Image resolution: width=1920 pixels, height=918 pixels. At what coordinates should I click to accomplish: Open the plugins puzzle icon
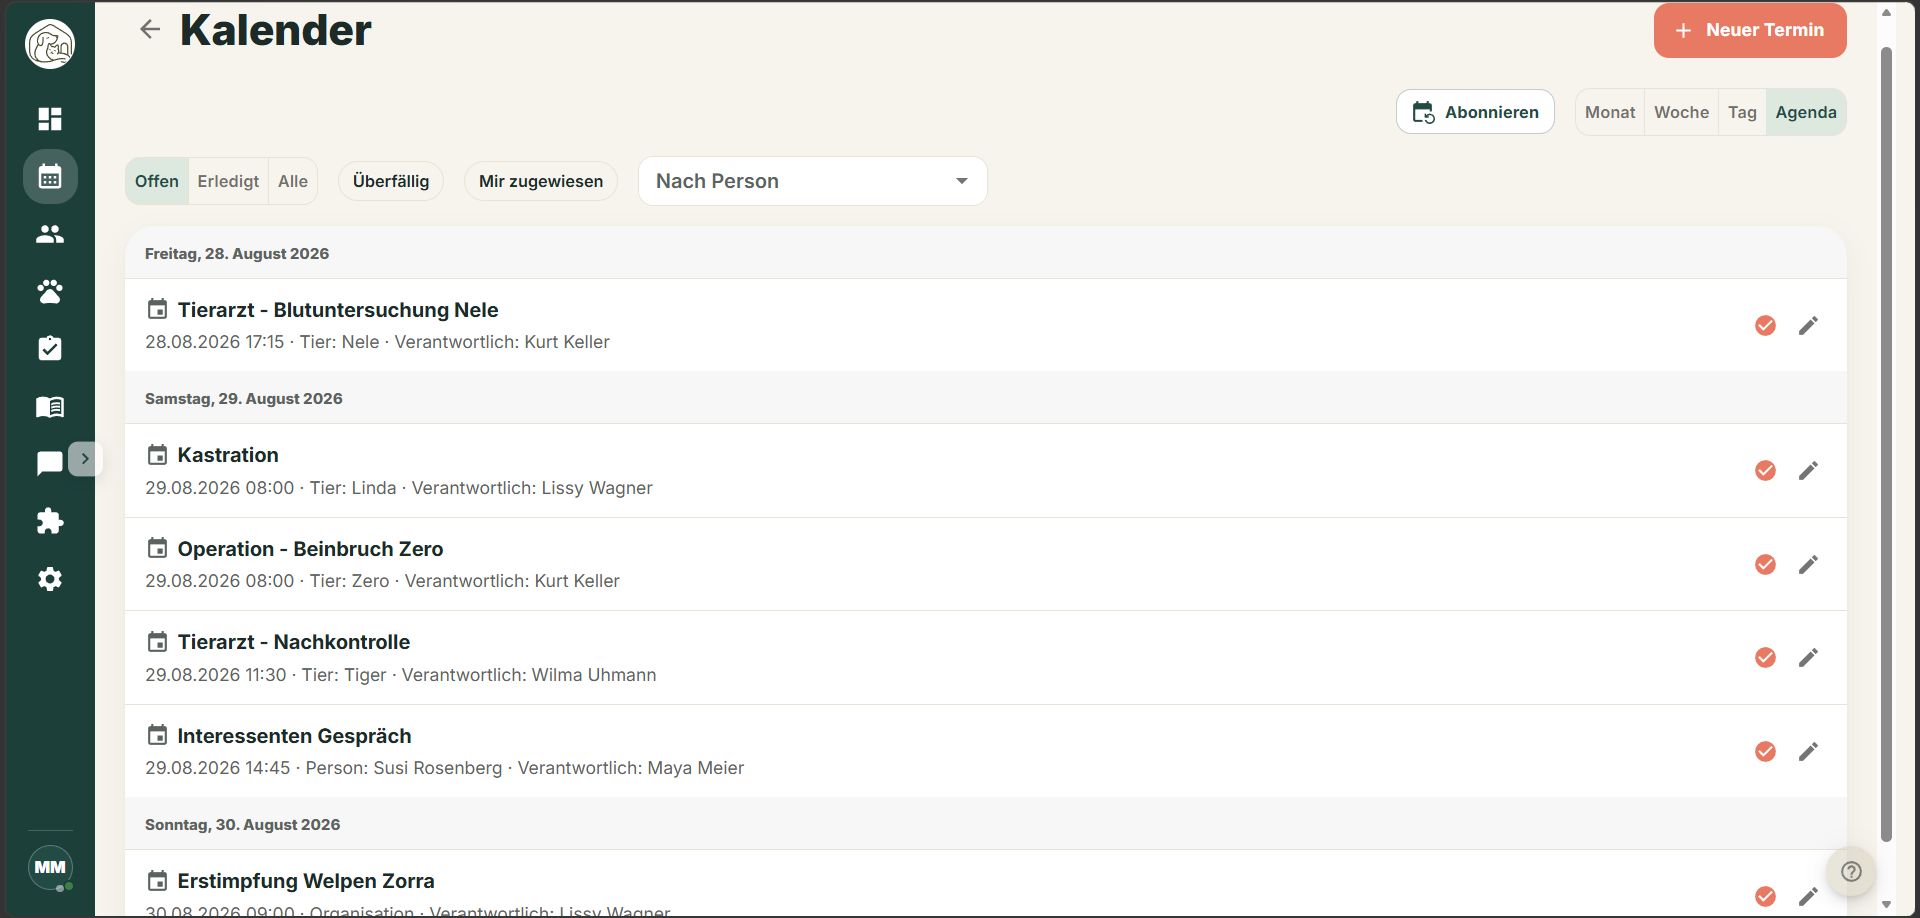50,521
